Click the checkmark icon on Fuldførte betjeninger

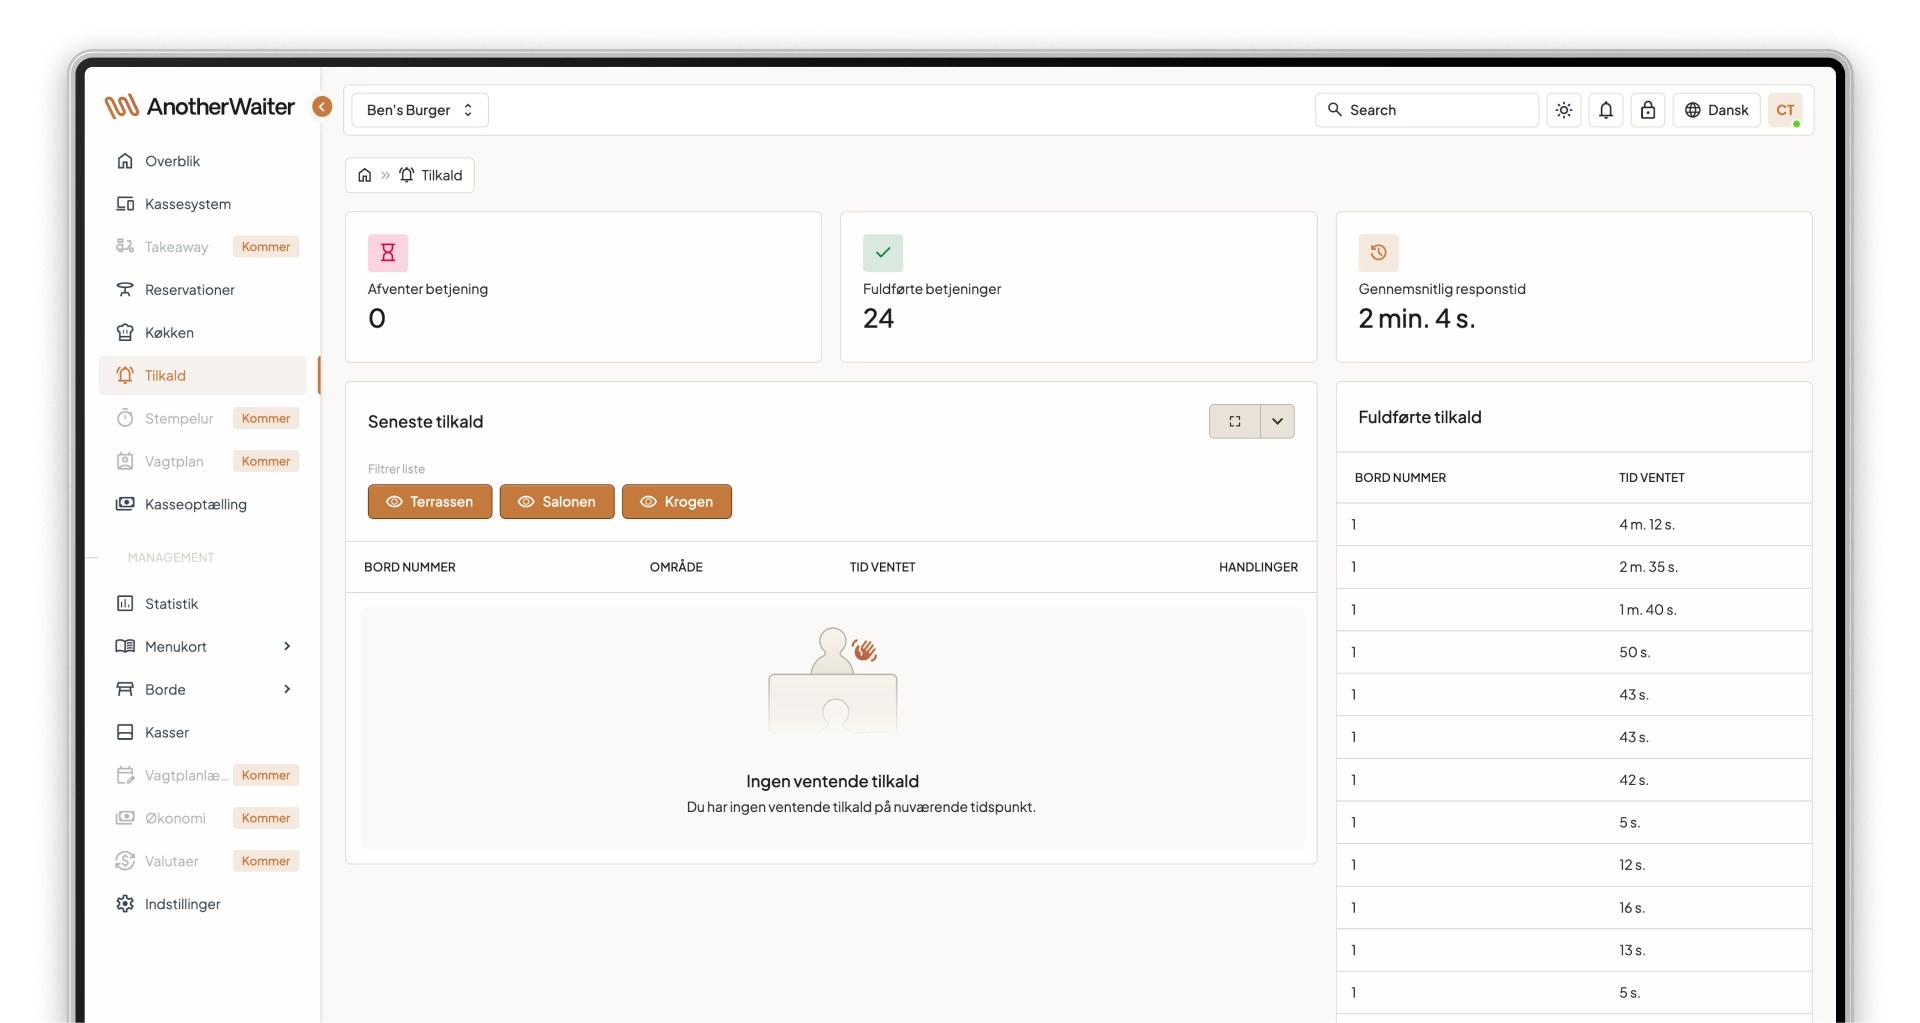click(x=883, y=253)
